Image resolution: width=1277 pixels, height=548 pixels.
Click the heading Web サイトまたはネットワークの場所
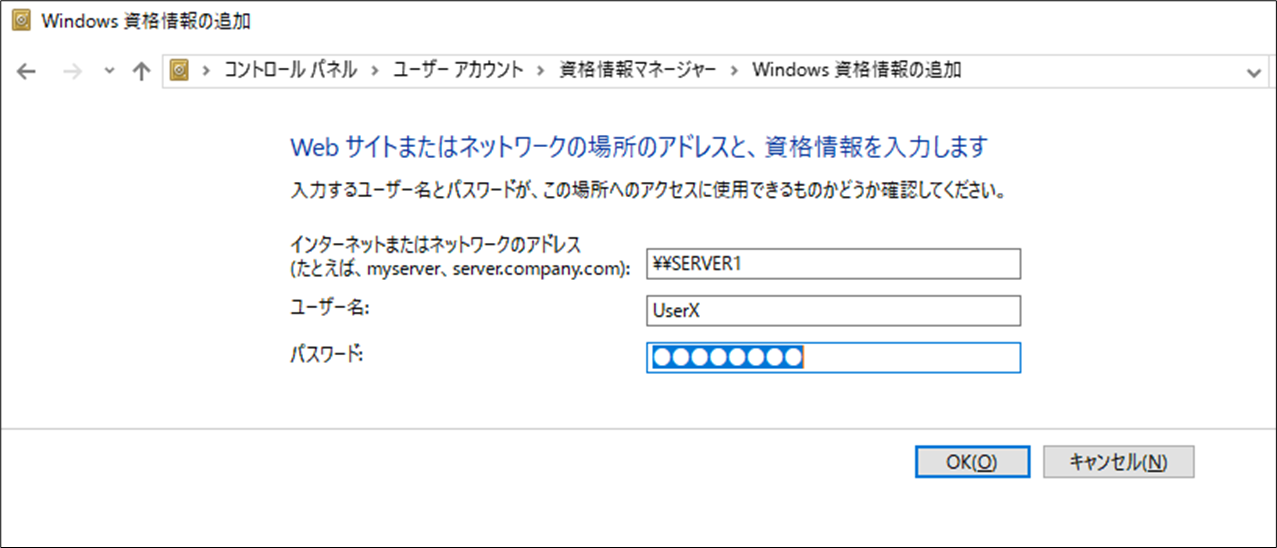pos(638,147)
